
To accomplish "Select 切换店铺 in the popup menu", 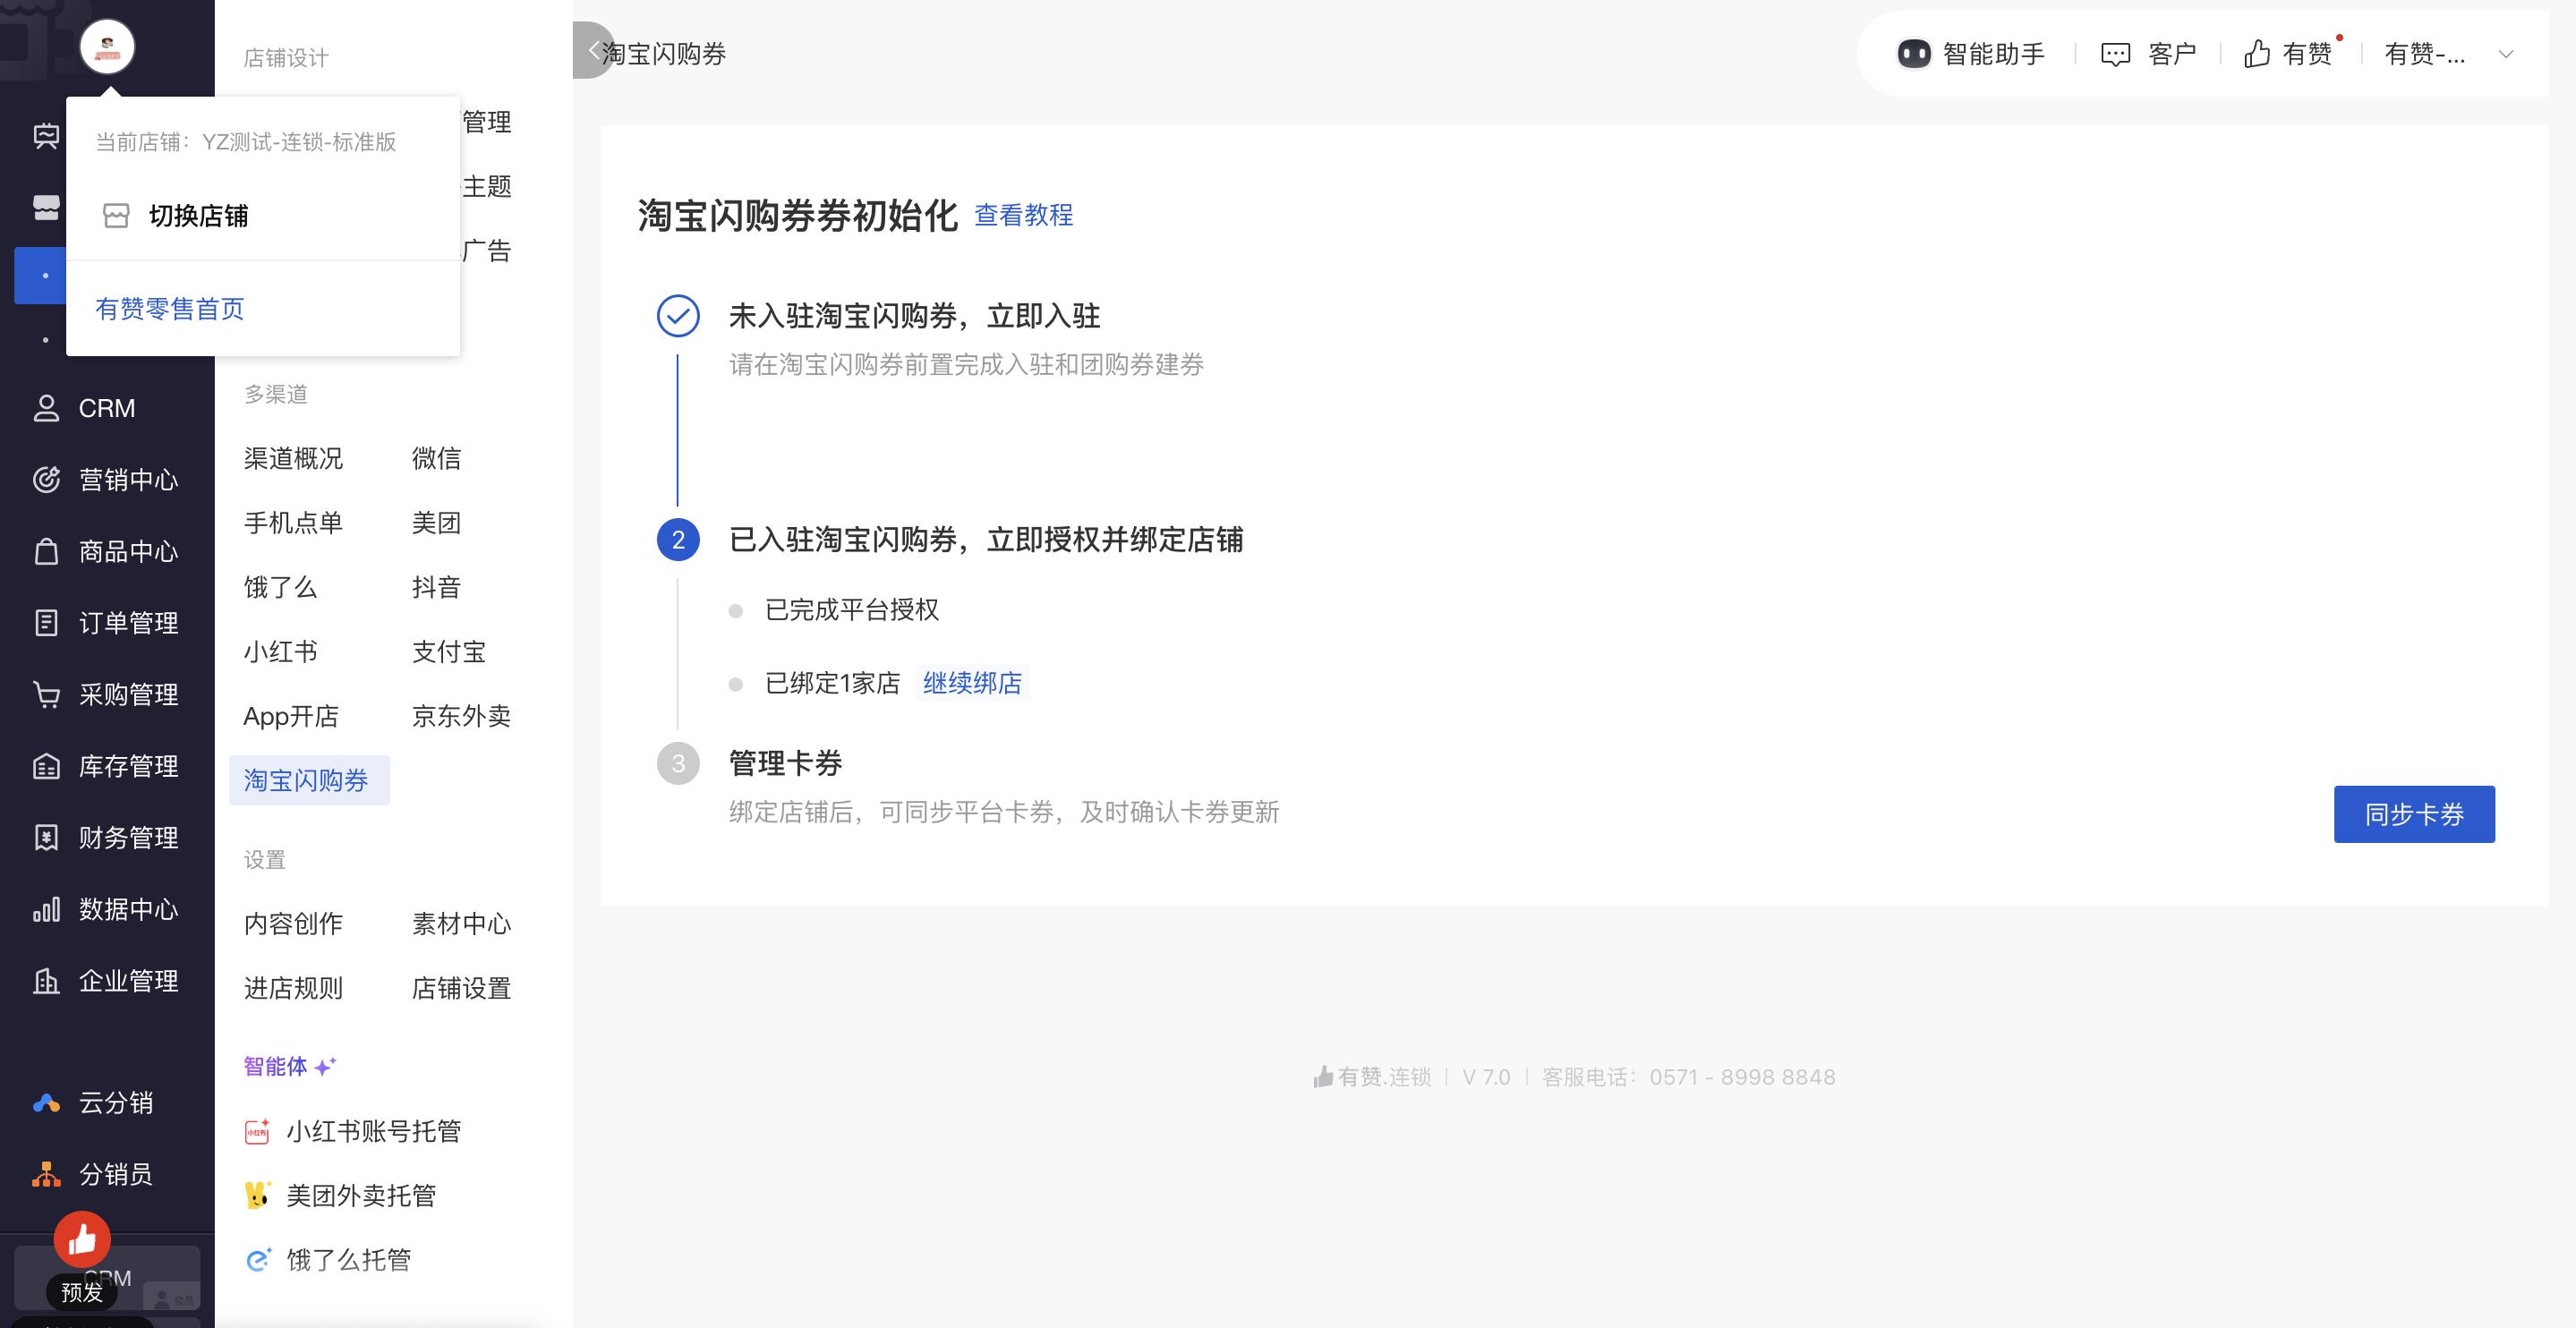I will click(x=197, y=216).
